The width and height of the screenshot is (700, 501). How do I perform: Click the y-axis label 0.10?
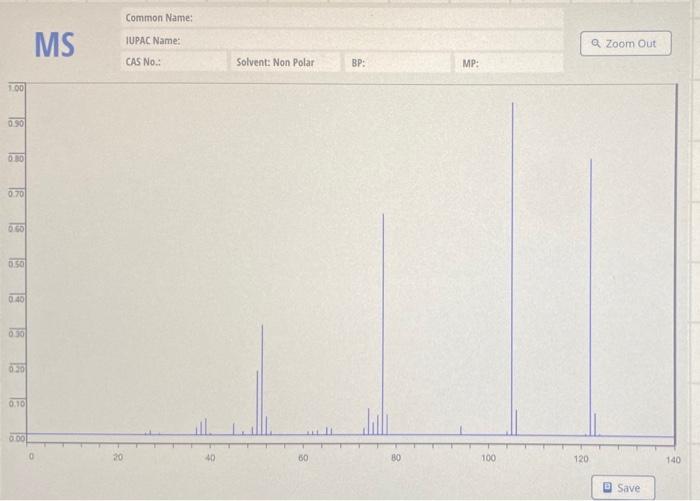17,404
